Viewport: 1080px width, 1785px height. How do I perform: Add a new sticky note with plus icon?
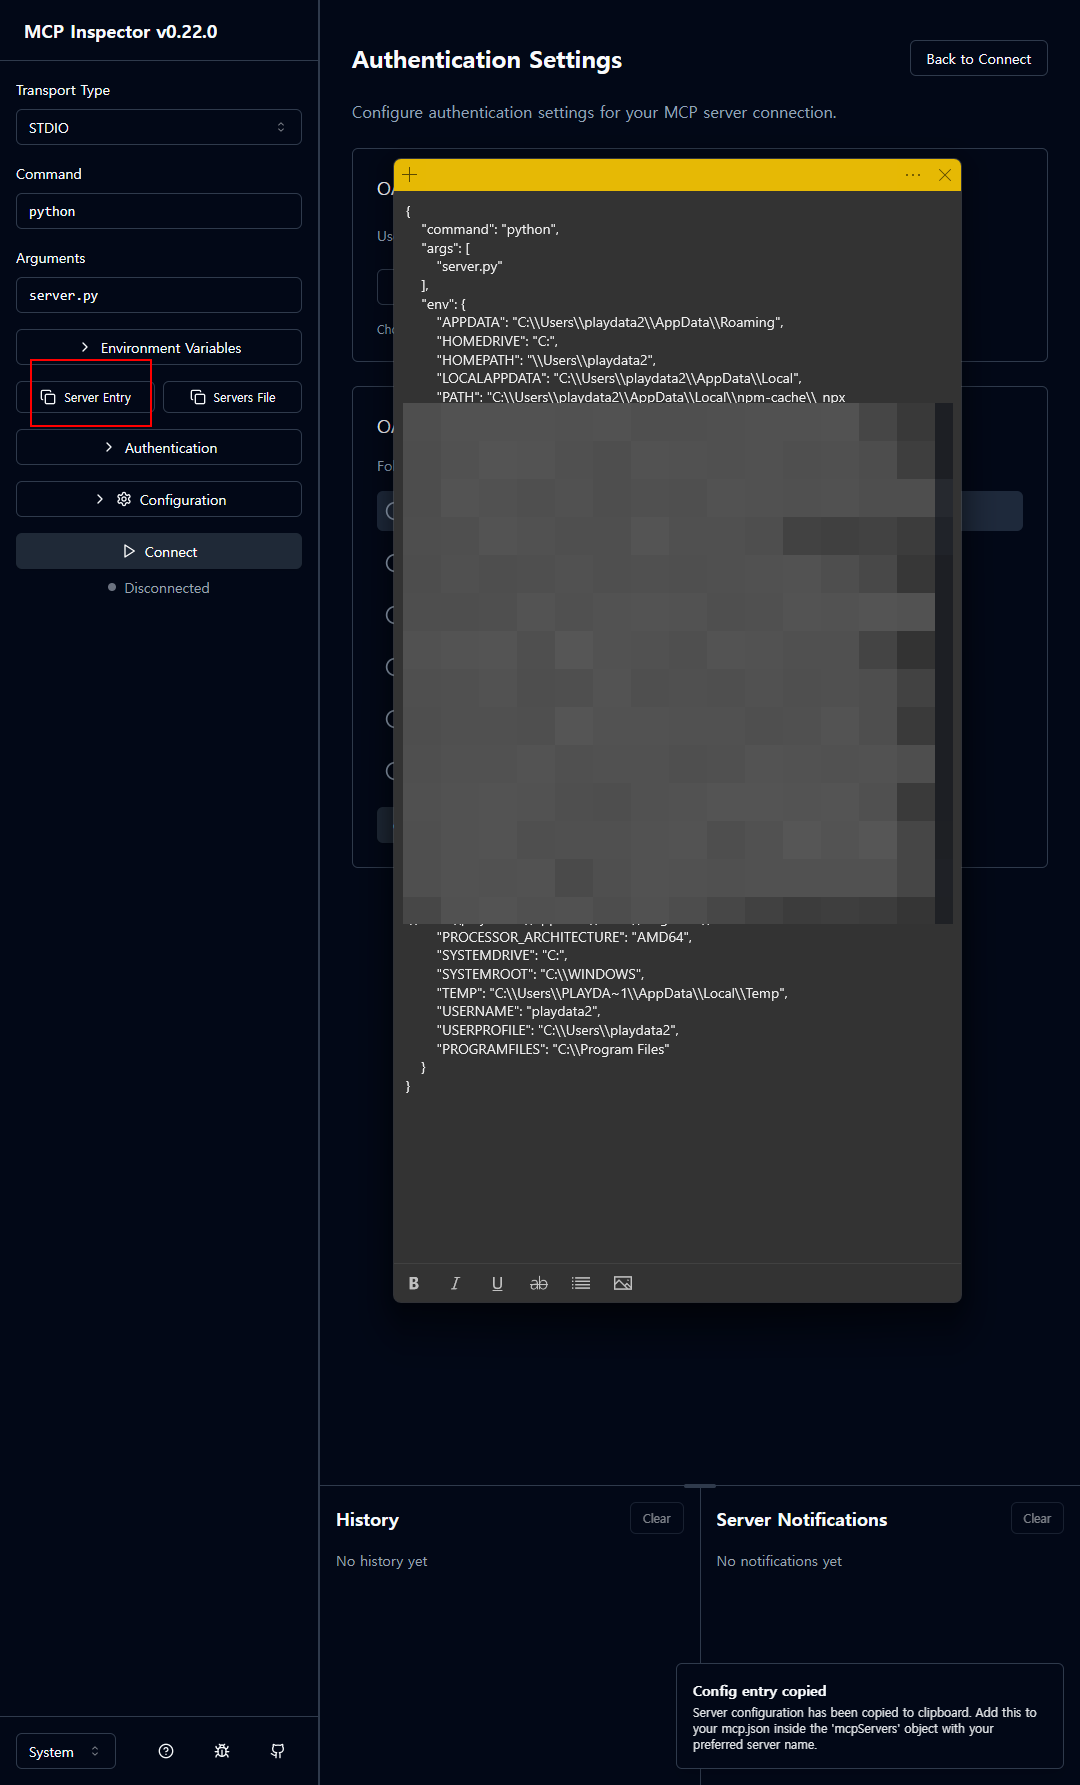click(410, 174)
